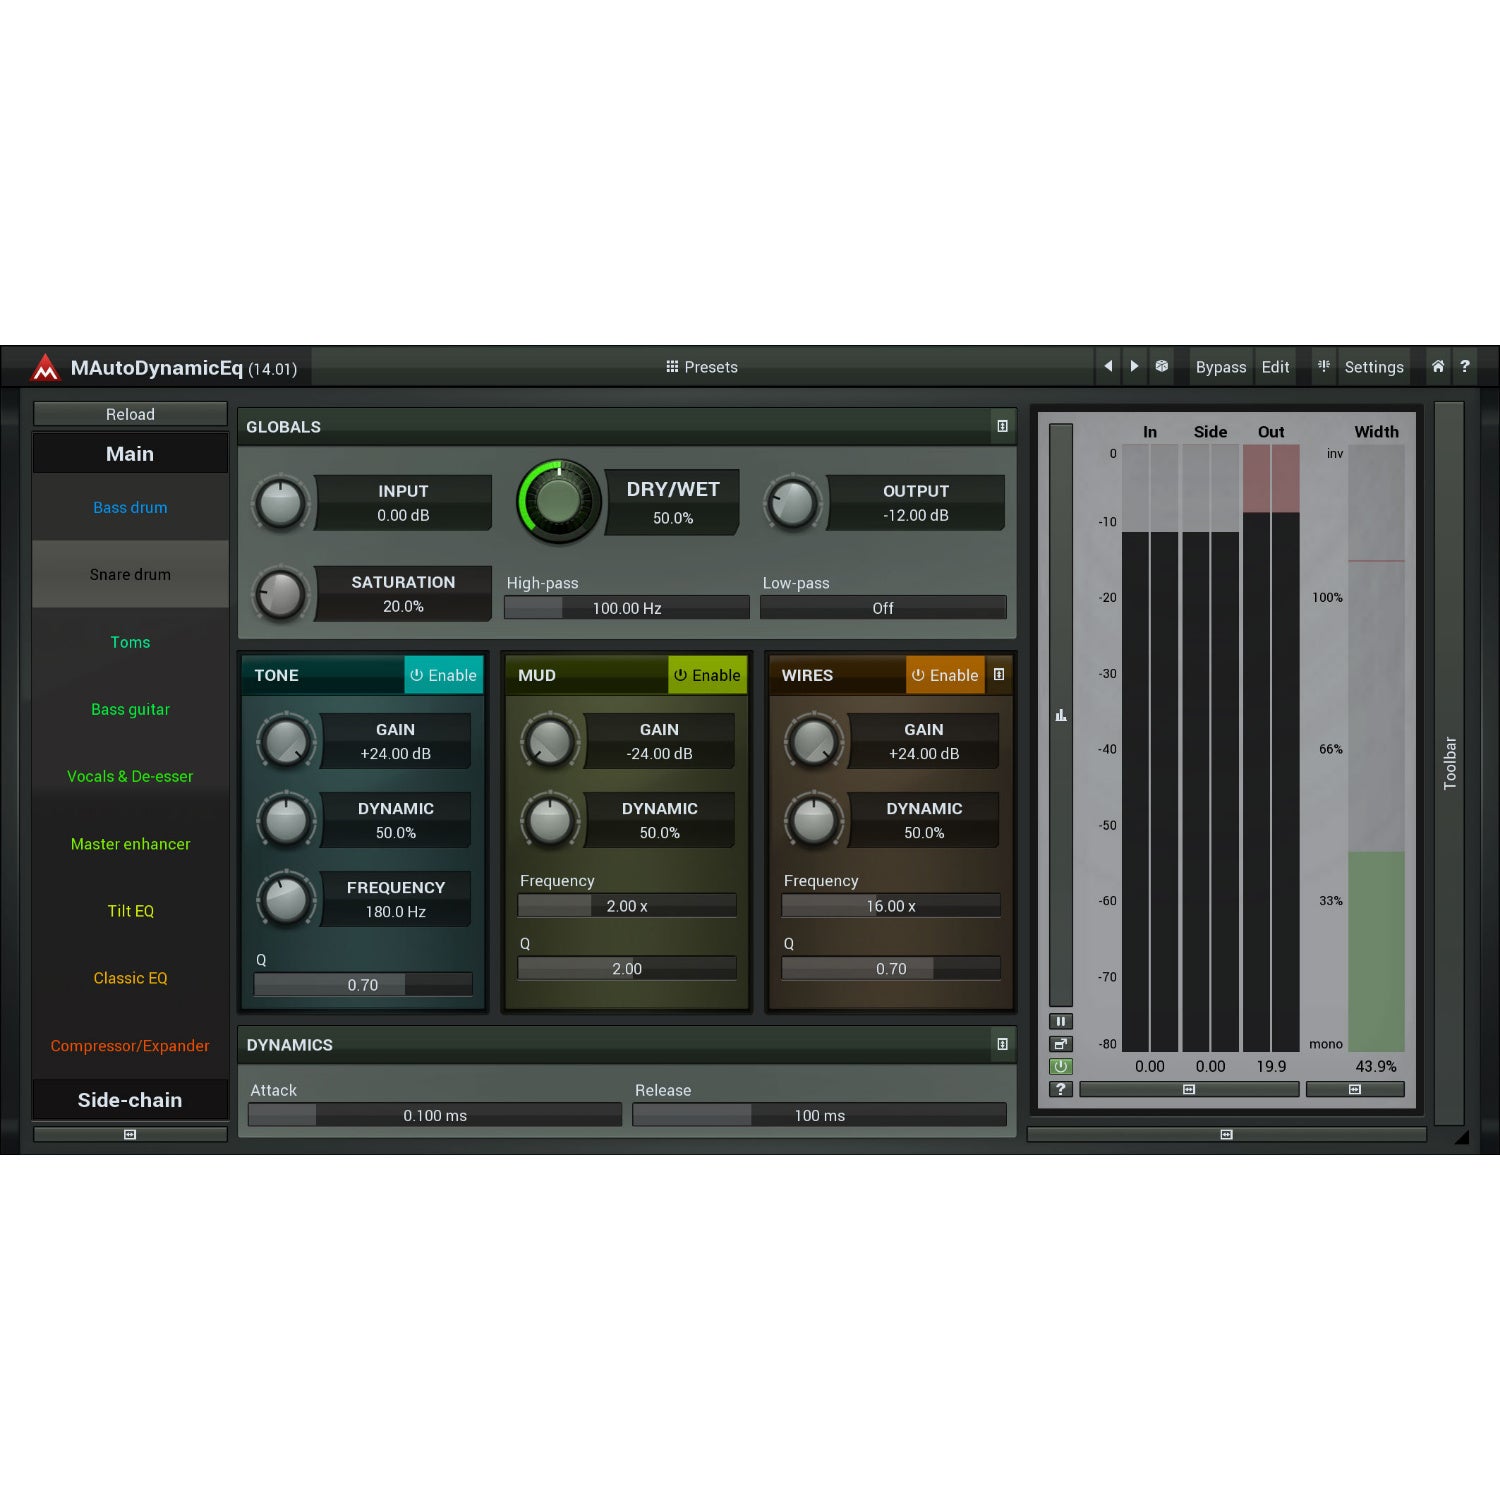
Task: Pop out the meter panel into a window
Action: tap(1061, 1044)
